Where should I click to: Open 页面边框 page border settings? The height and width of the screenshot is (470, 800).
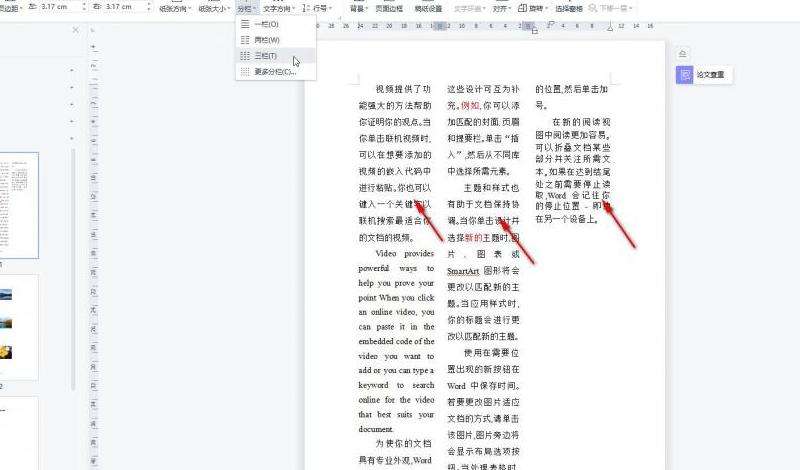[389, 8]
